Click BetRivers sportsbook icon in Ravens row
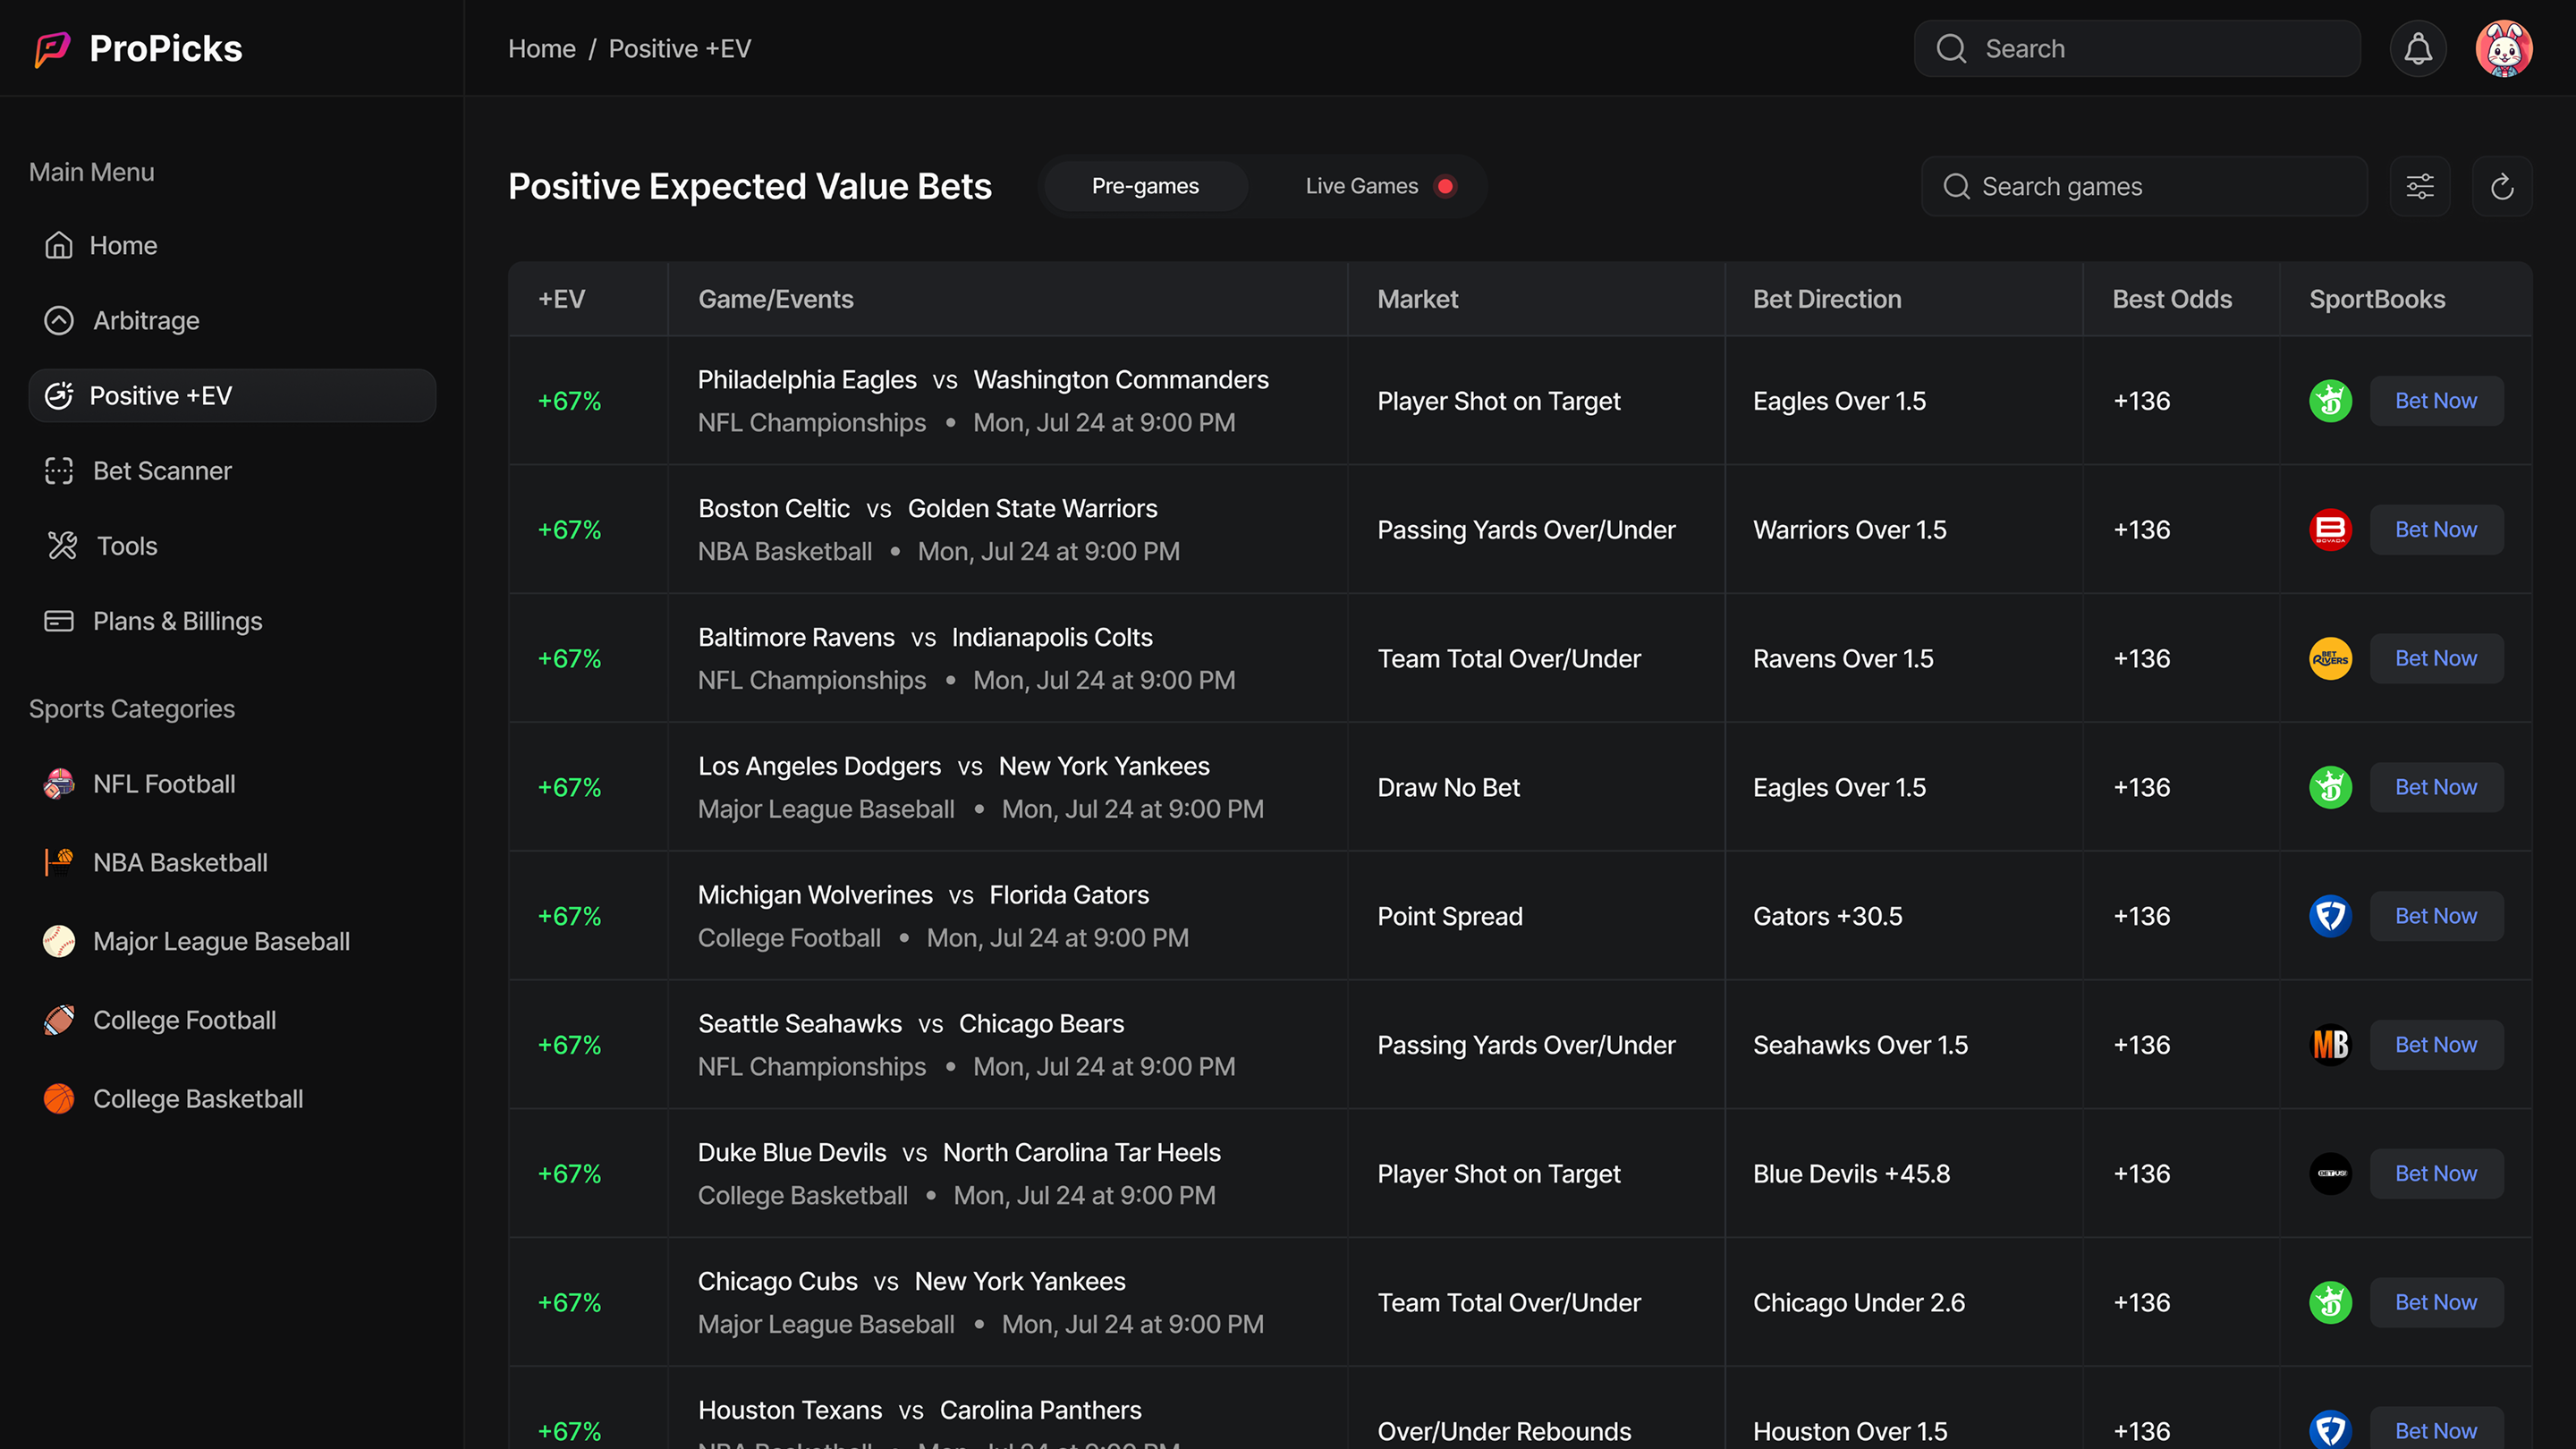 [2329, 658]
